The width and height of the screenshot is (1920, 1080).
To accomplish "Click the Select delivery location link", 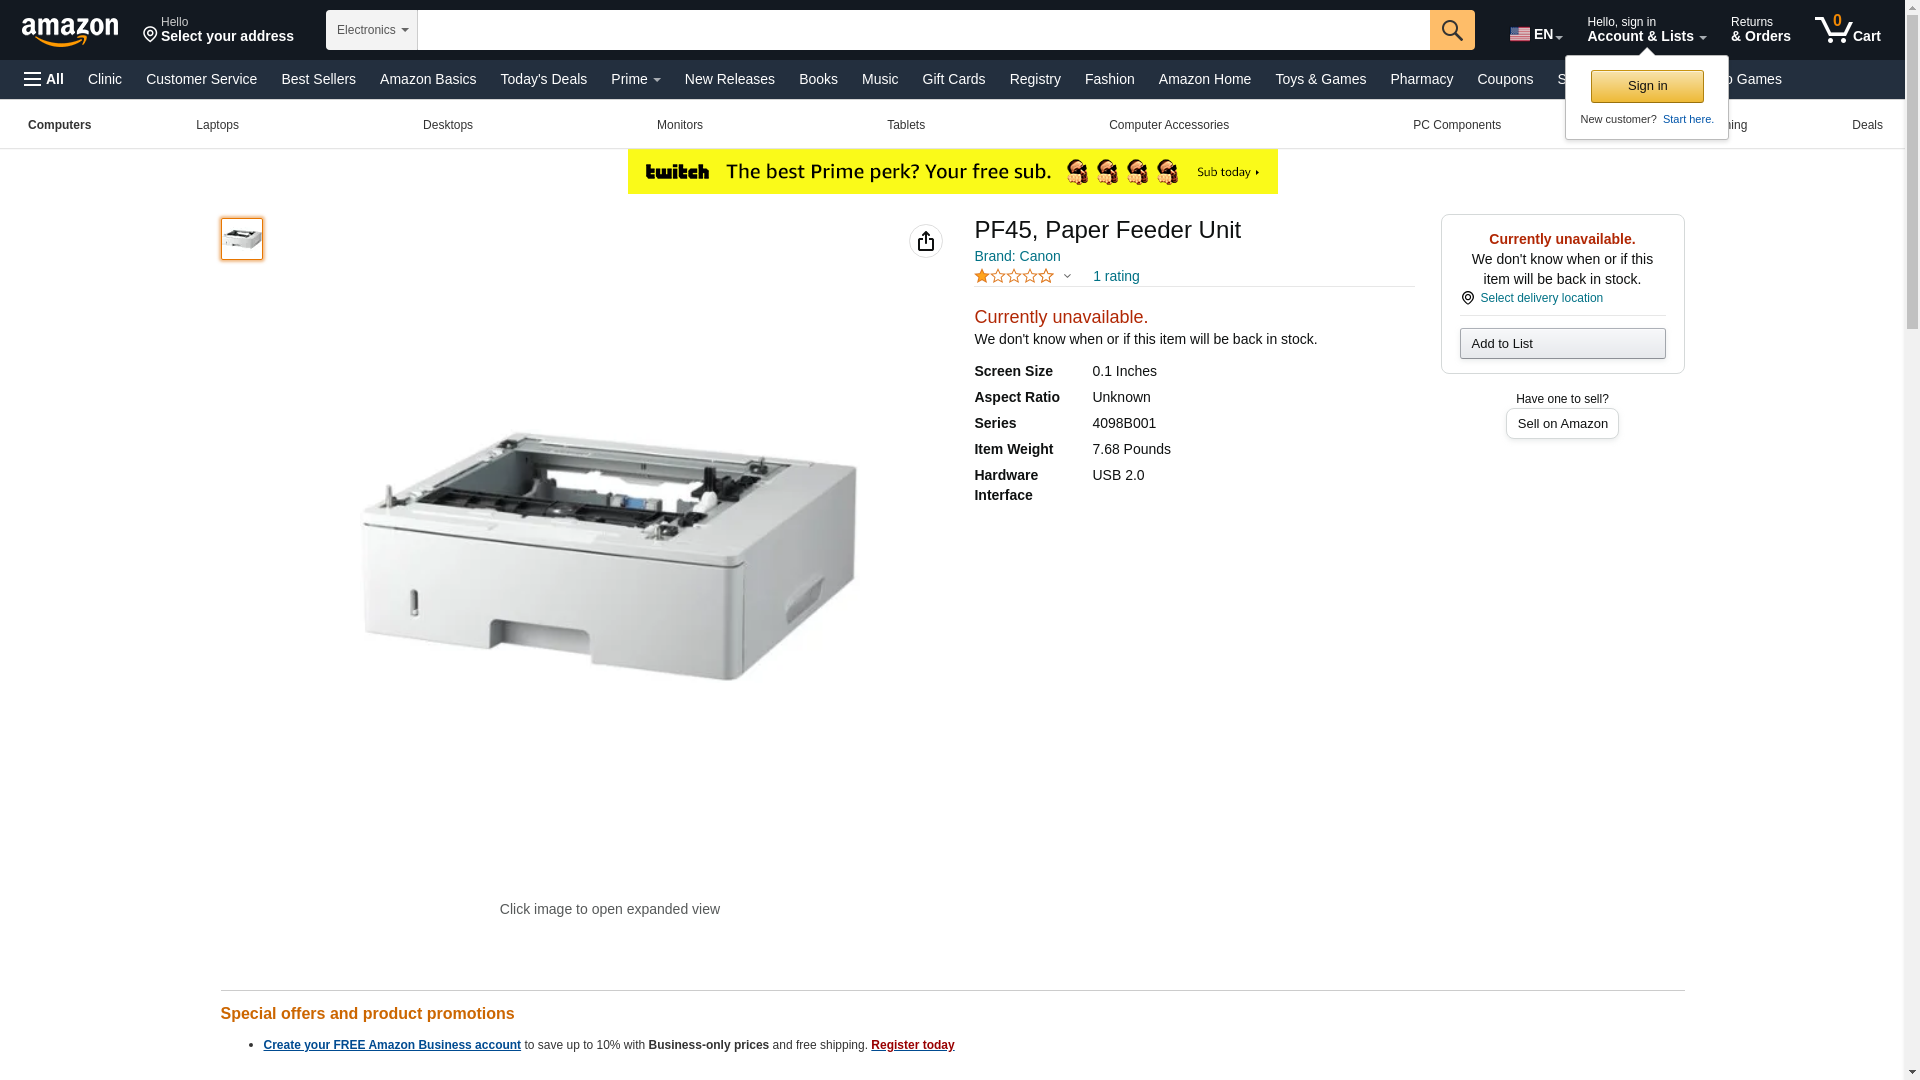I will click(1541, 298).
